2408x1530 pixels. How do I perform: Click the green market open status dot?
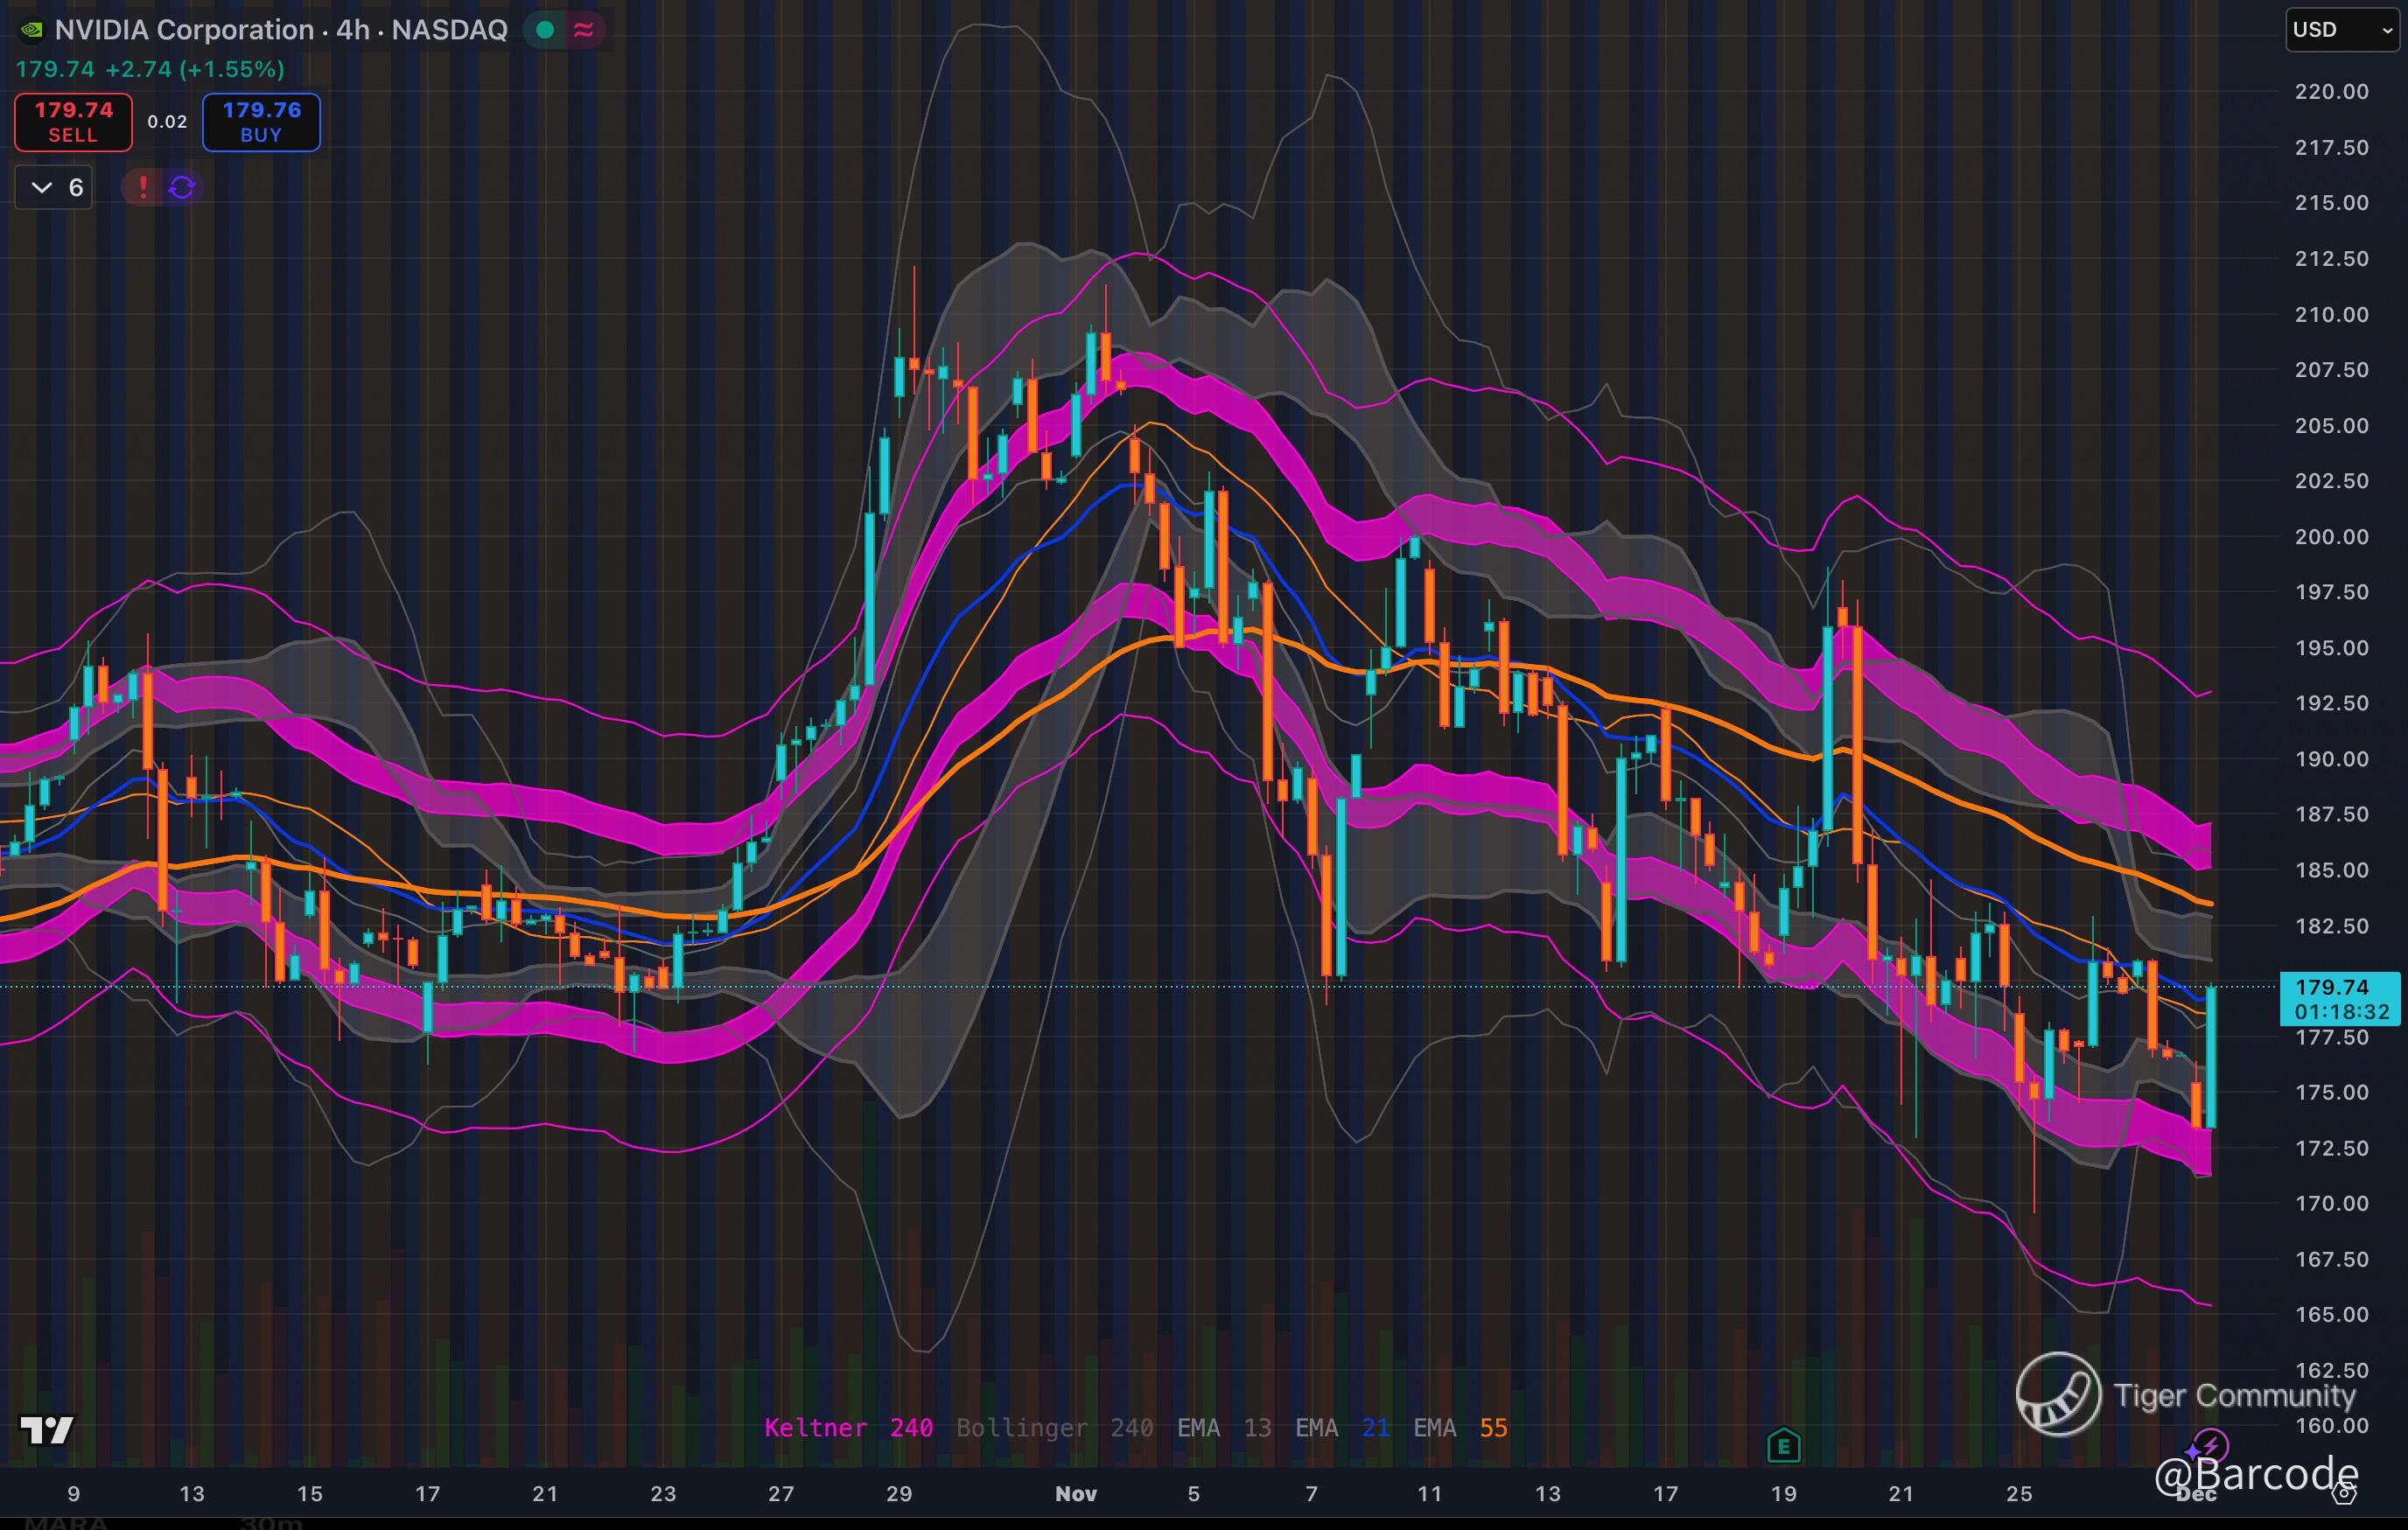point(545,30)
